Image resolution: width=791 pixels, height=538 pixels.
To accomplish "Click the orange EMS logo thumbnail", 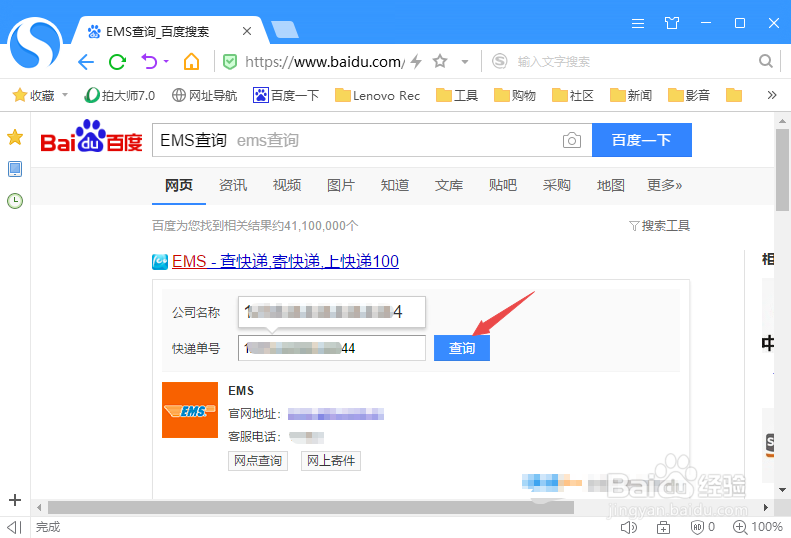I will 190,410.
